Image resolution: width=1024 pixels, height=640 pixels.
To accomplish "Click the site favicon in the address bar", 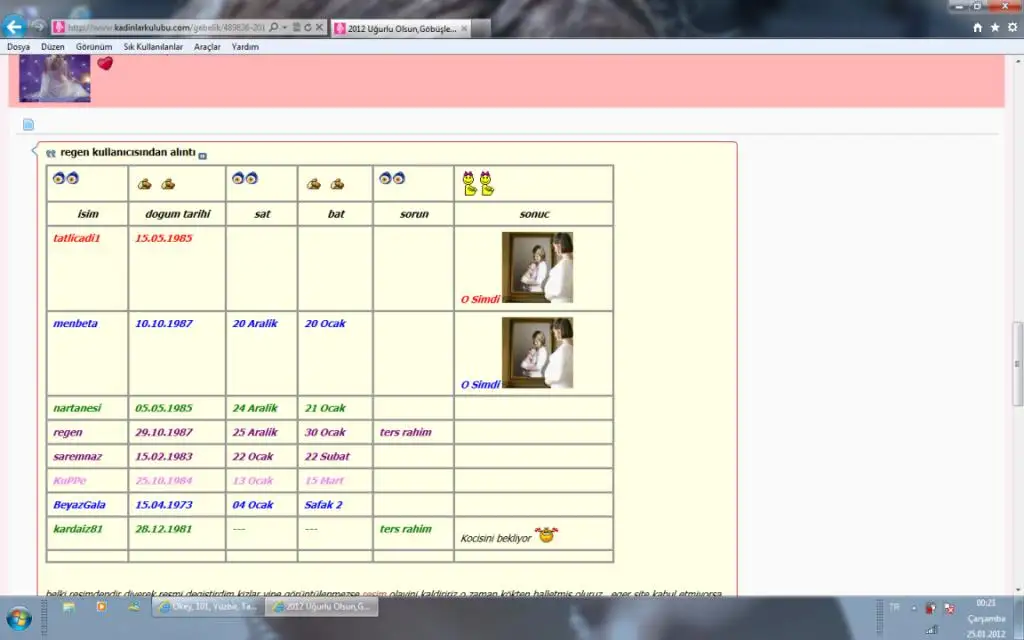I will coord(59,27).
